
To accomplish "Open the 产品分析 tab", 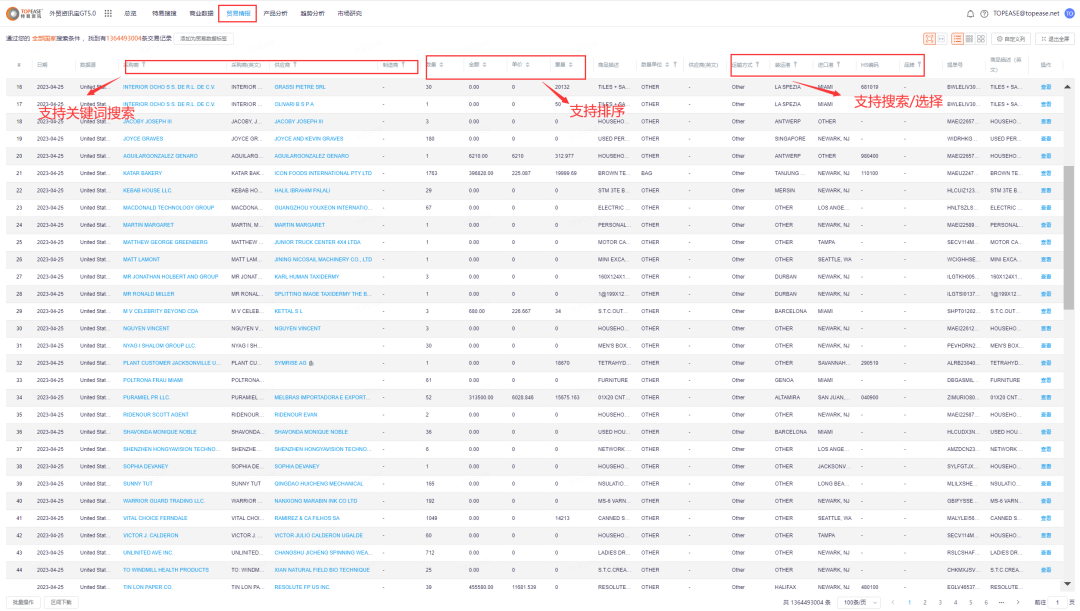I will click(x=276, y=13).
